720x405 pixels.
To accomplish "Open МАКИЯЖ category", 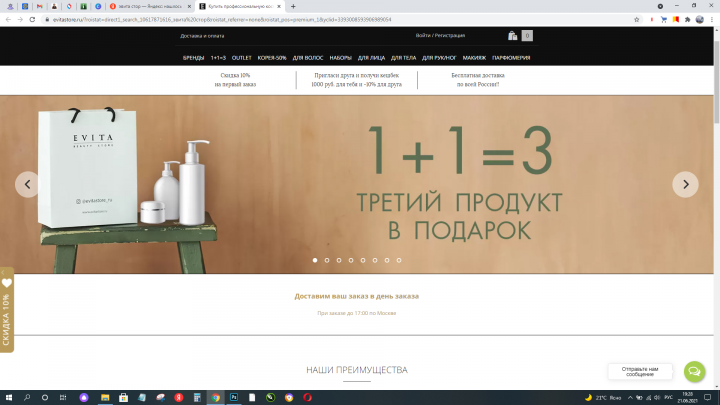I will [474, 58].
